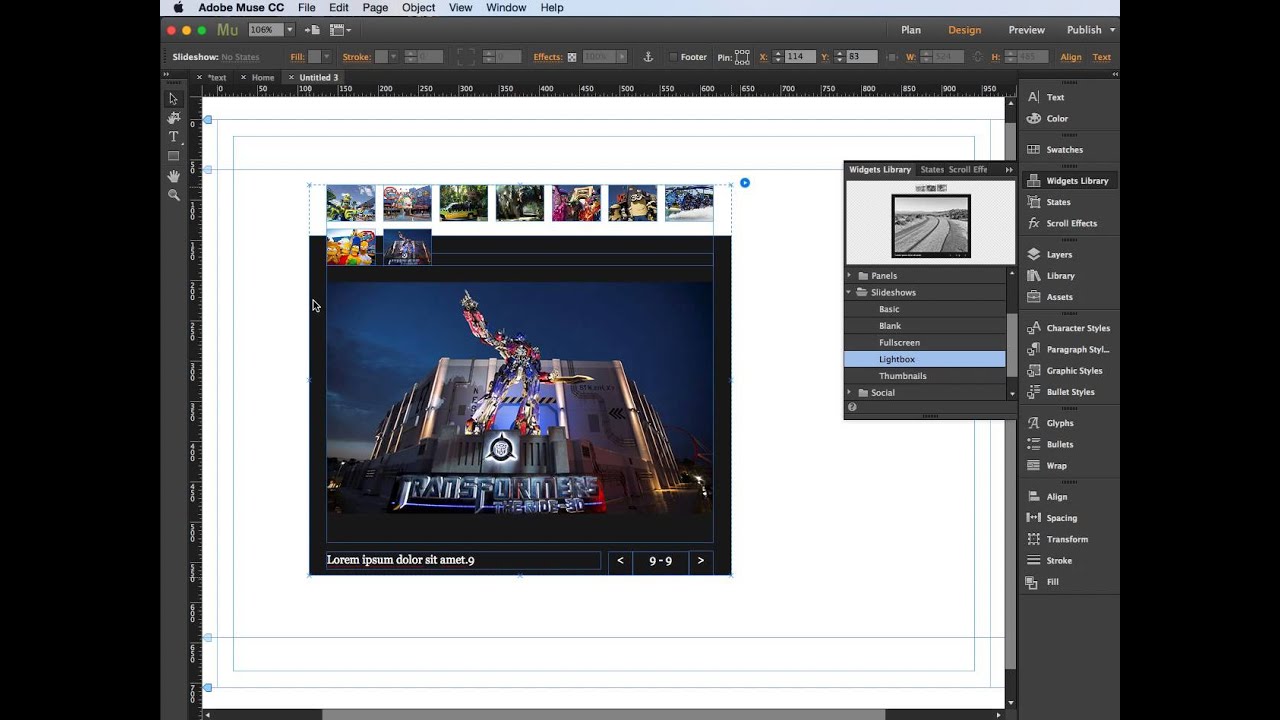Select the Thumbnails slideshow widget

(x=925, y=376)
